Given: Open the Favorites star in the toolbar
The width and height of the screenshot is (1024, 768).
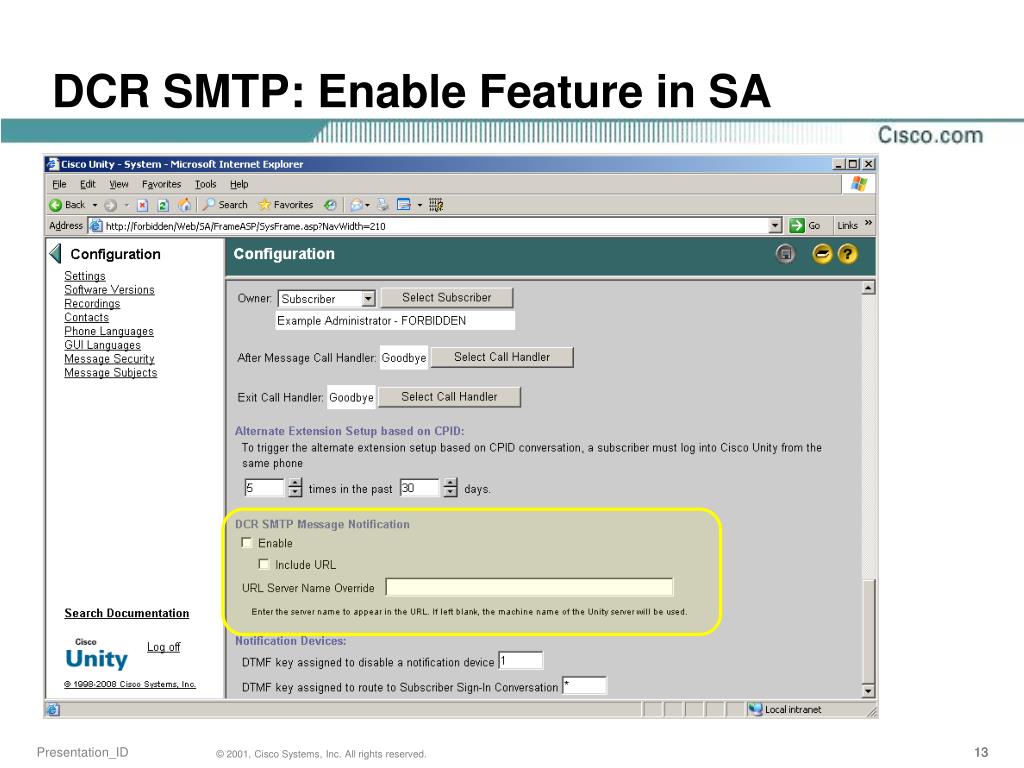Looking at the screenshot, I should pos(286,205).
